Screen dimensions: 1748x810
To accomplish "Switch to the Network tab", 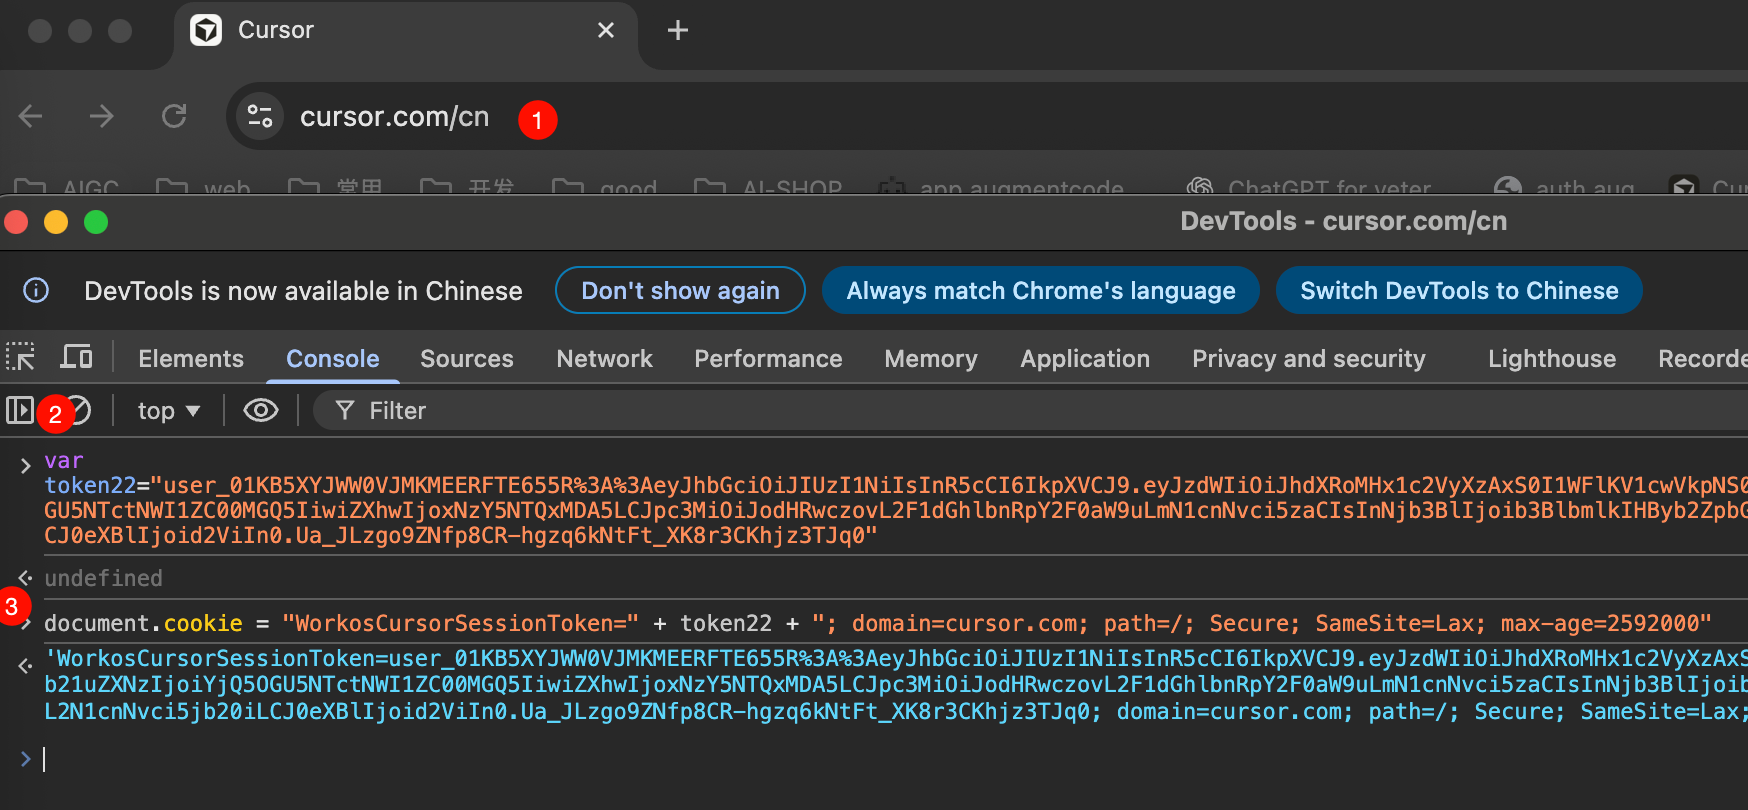I will click(x=604, y=359).
